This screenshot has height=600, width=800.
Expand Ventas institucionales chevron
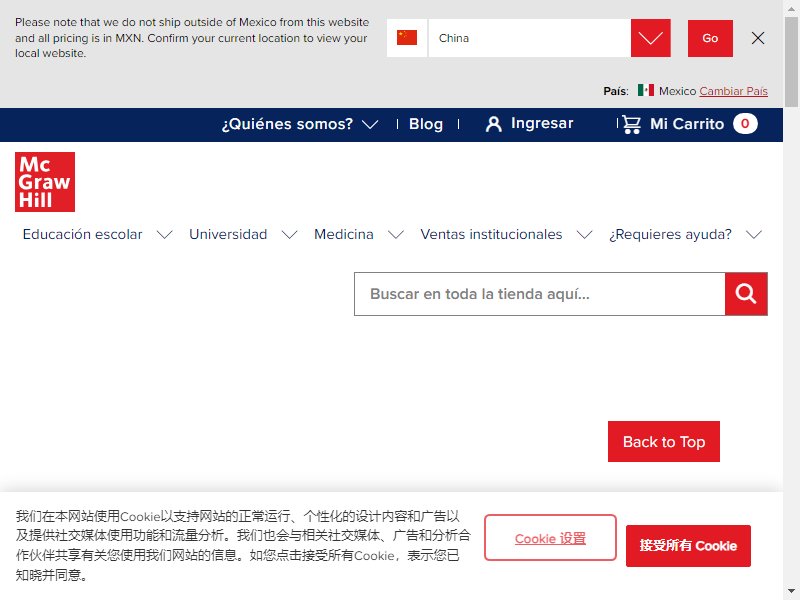[x=584, y=235]
